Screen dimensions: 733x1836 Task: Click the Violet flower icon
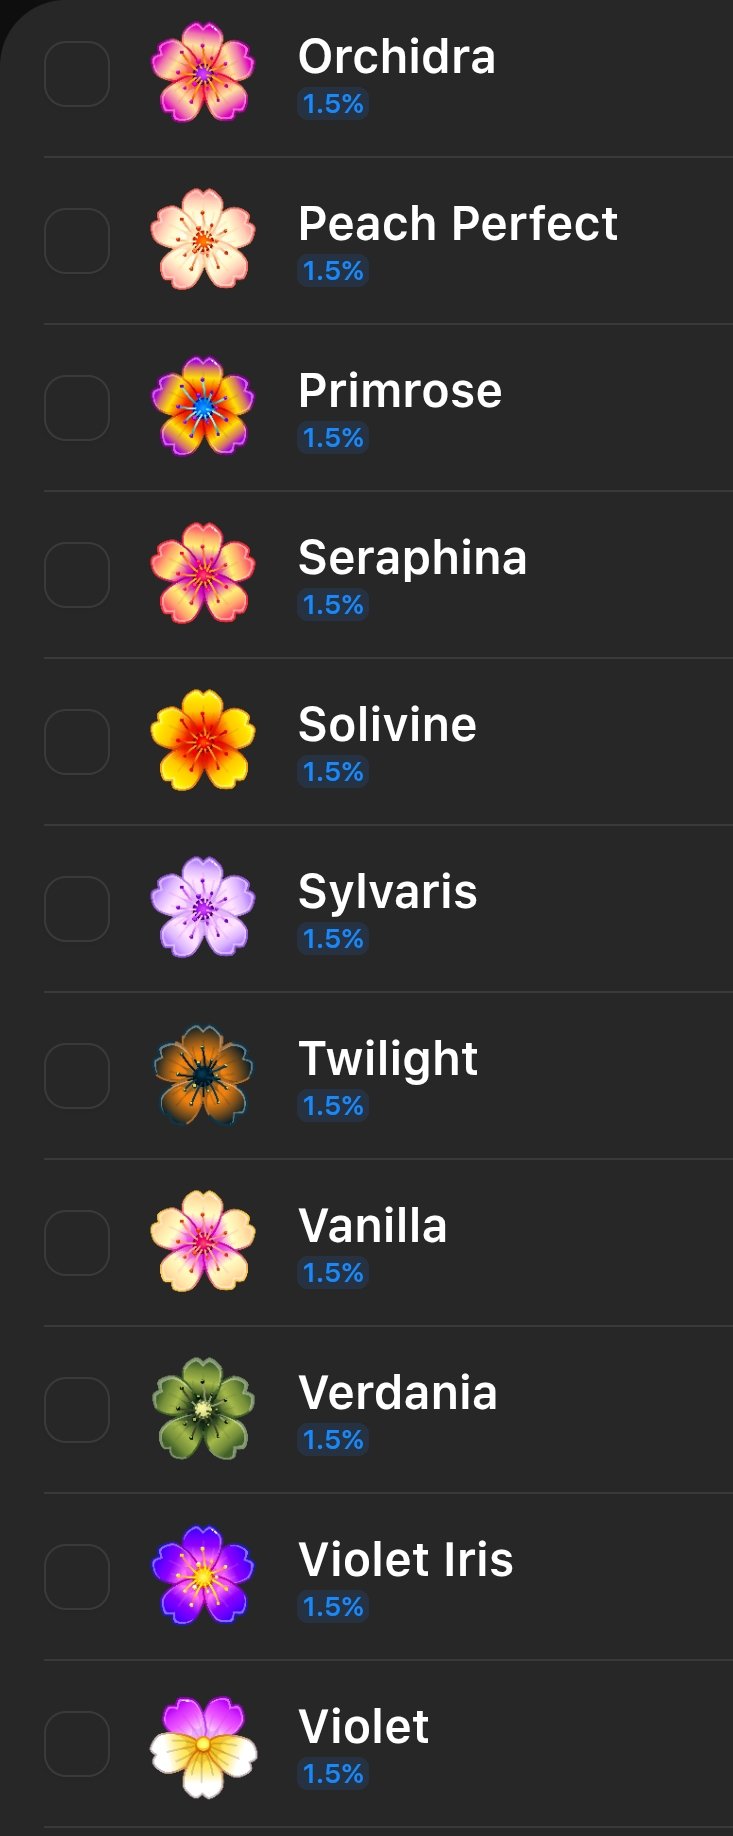203,1745
